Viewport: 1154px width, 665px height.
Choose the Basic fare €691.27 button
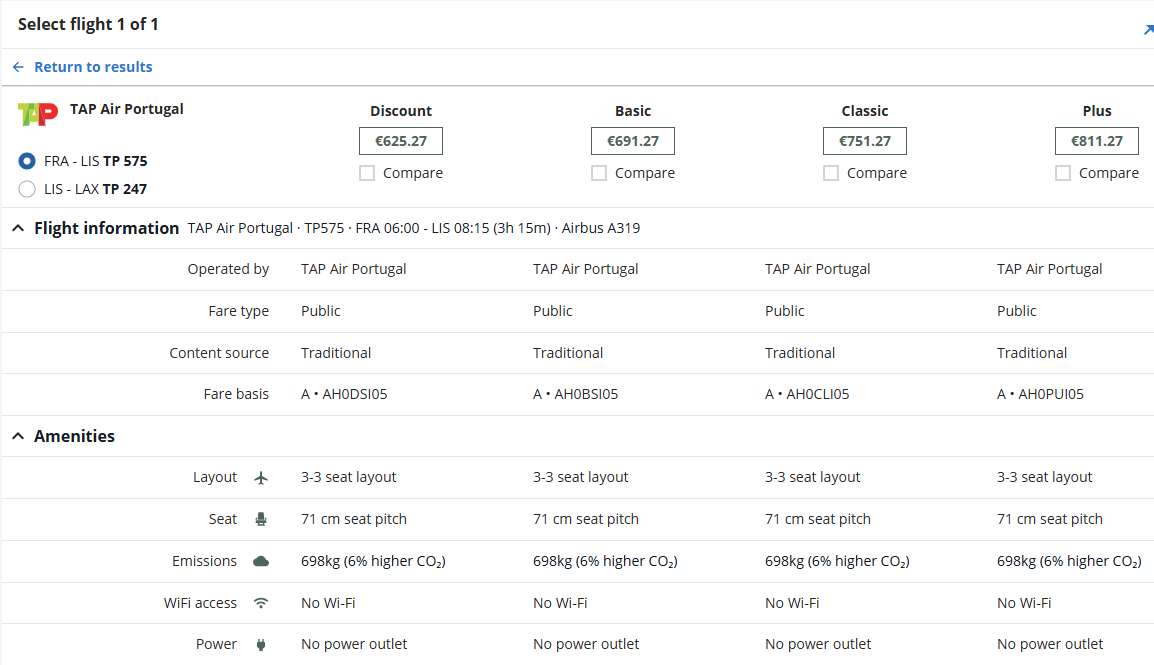633,141
